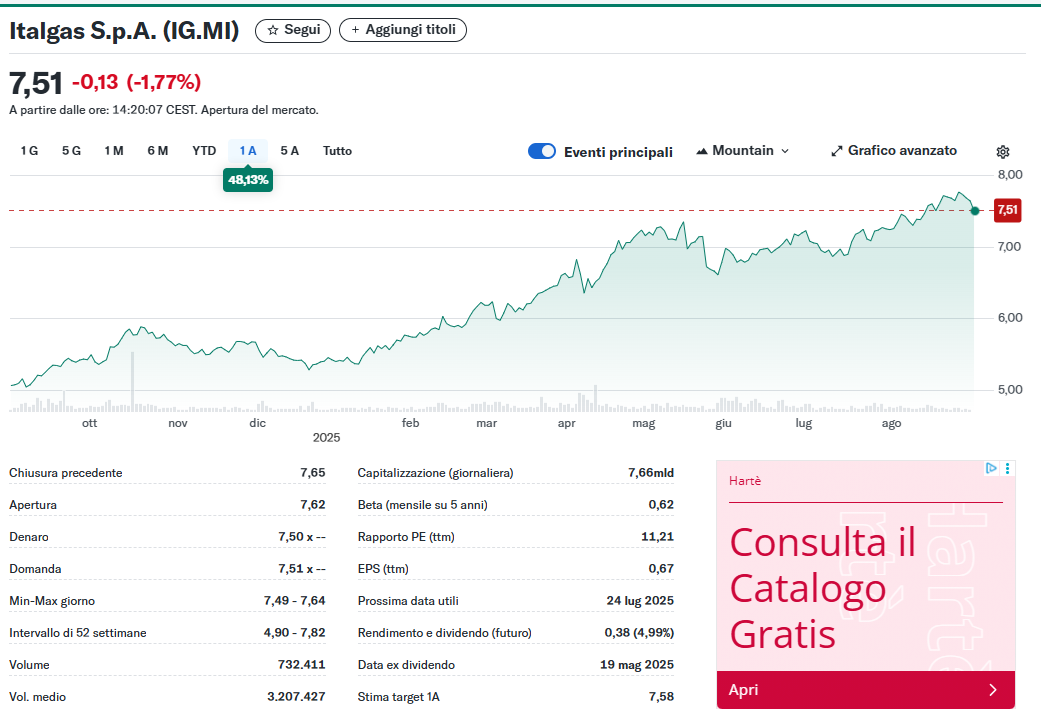Click the Italgas S.p.A. (IG.MI) title
The width and height of the screenshot is (1041, 709).
click(124, 31)
